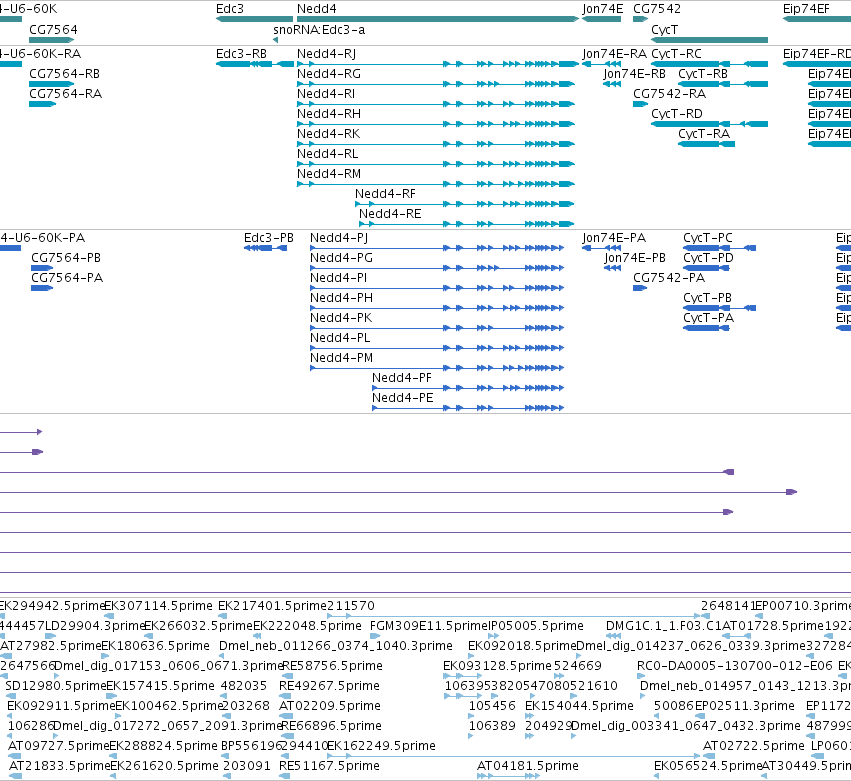Choose protein Nedd4-PK
The image size is (851, 781).
click(341, 318)
